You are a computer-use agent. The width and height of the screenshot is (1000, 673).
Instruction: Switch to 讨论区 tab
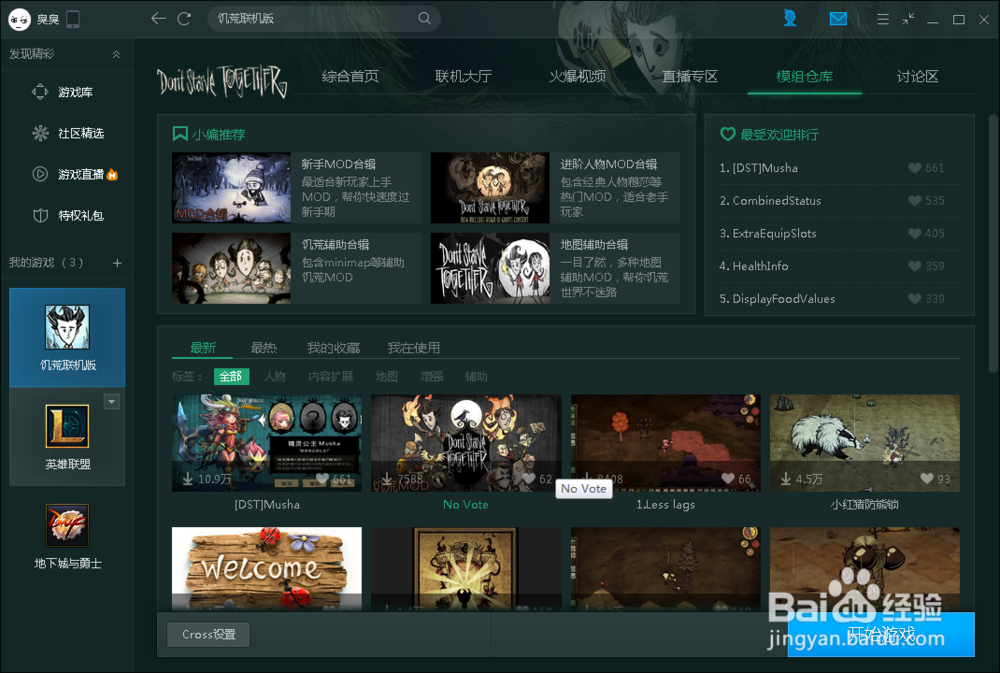click(x=917, y=77)
